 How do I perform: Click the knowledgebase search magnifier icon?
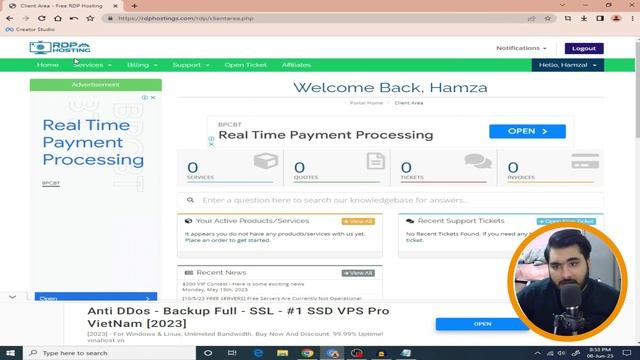190,200
